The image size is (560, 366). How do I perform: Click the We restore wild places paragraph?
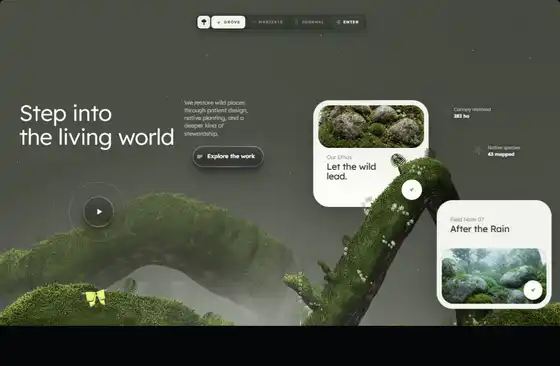click(x=216, y=118)
